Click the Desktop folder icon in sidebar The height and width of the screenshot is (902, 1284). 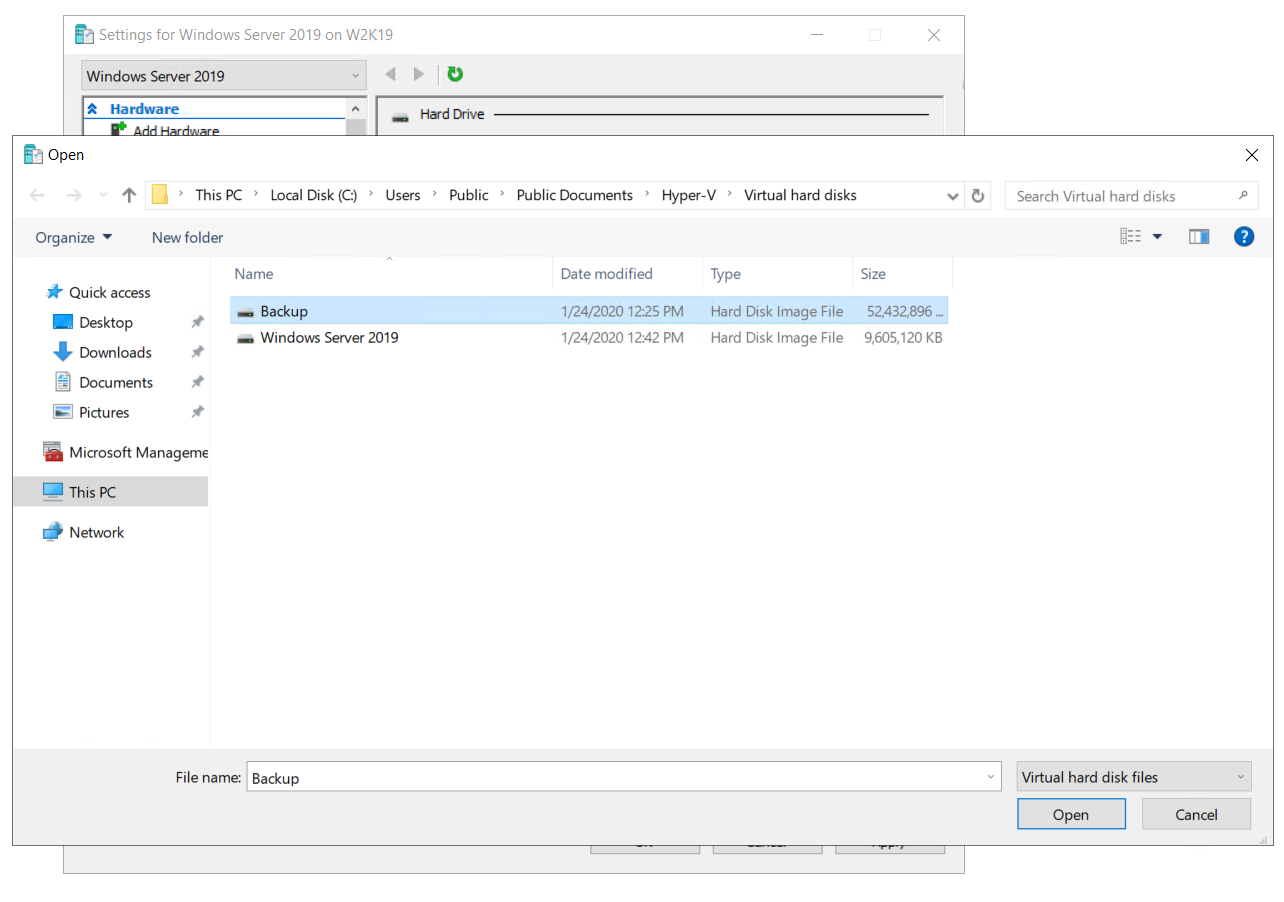[63, 322]
